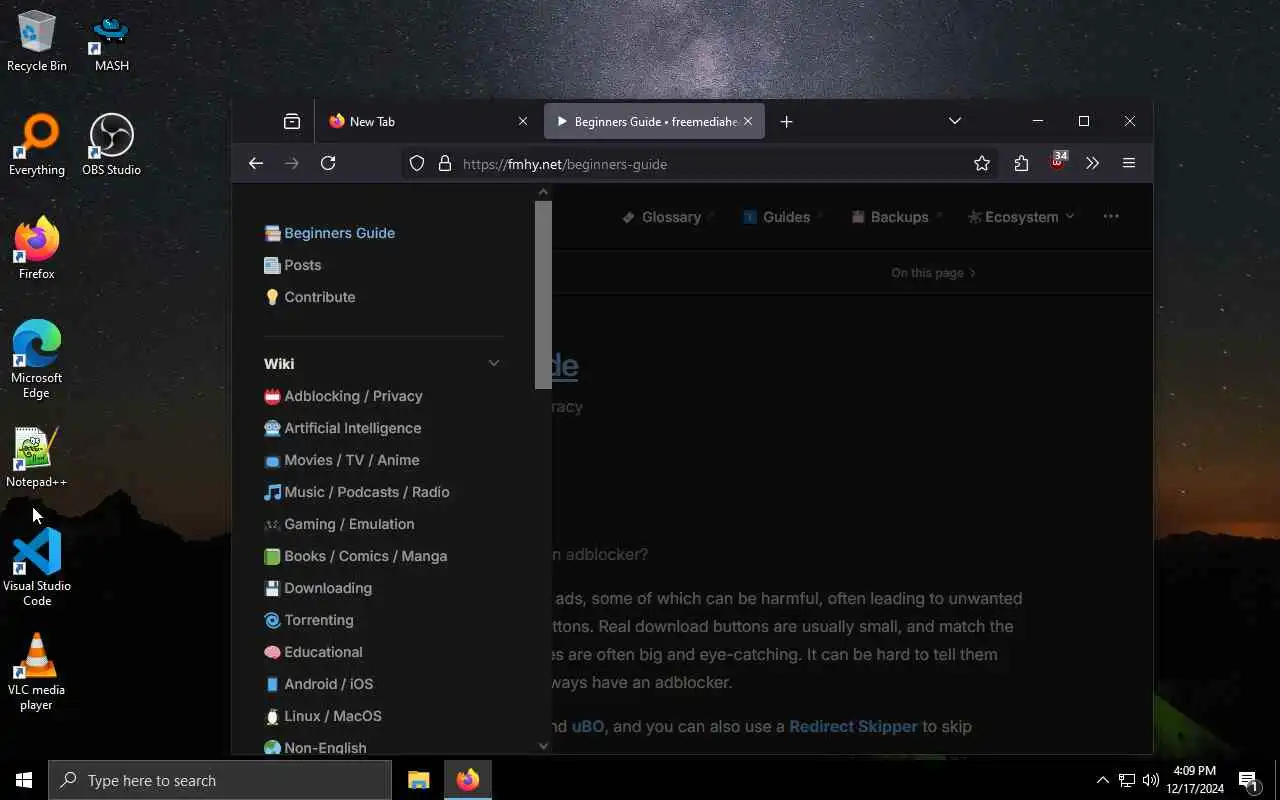
Task: Focus the Firefox address bar URL
Action: pos(565,164)
